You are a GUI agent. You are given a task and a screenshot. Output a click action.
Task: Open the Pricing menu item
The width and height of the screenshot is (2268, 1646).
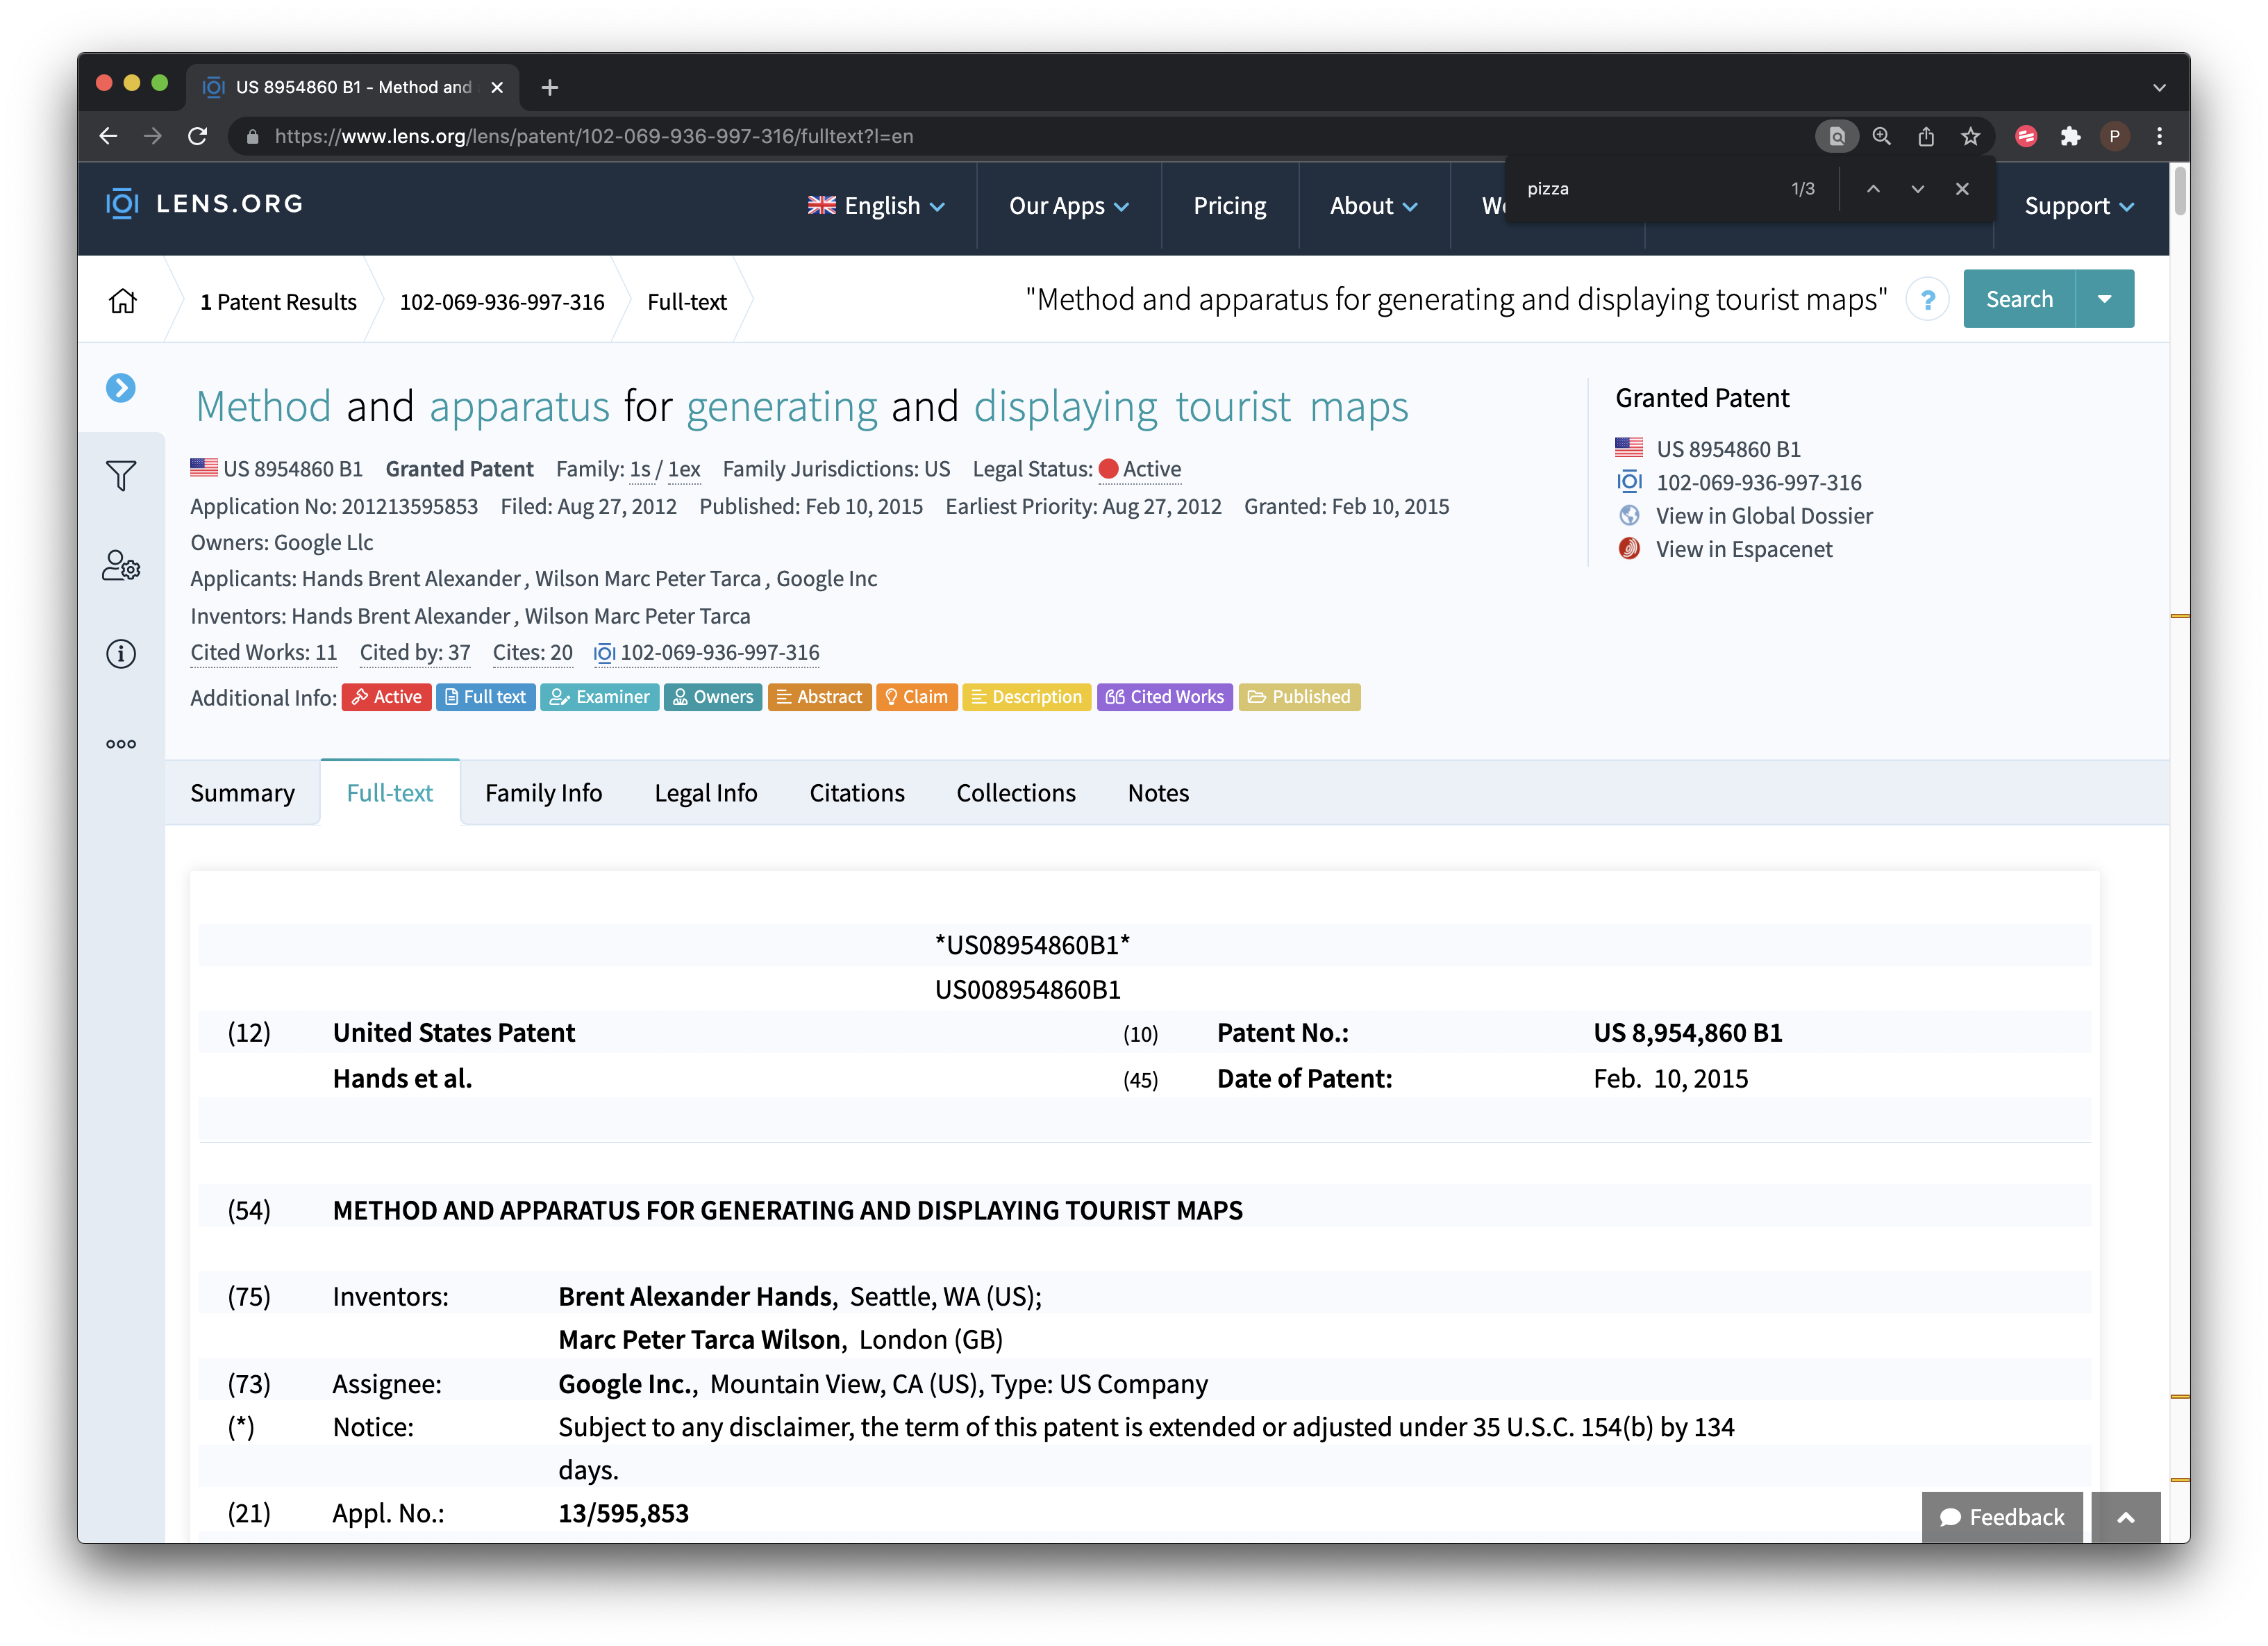1229,206
